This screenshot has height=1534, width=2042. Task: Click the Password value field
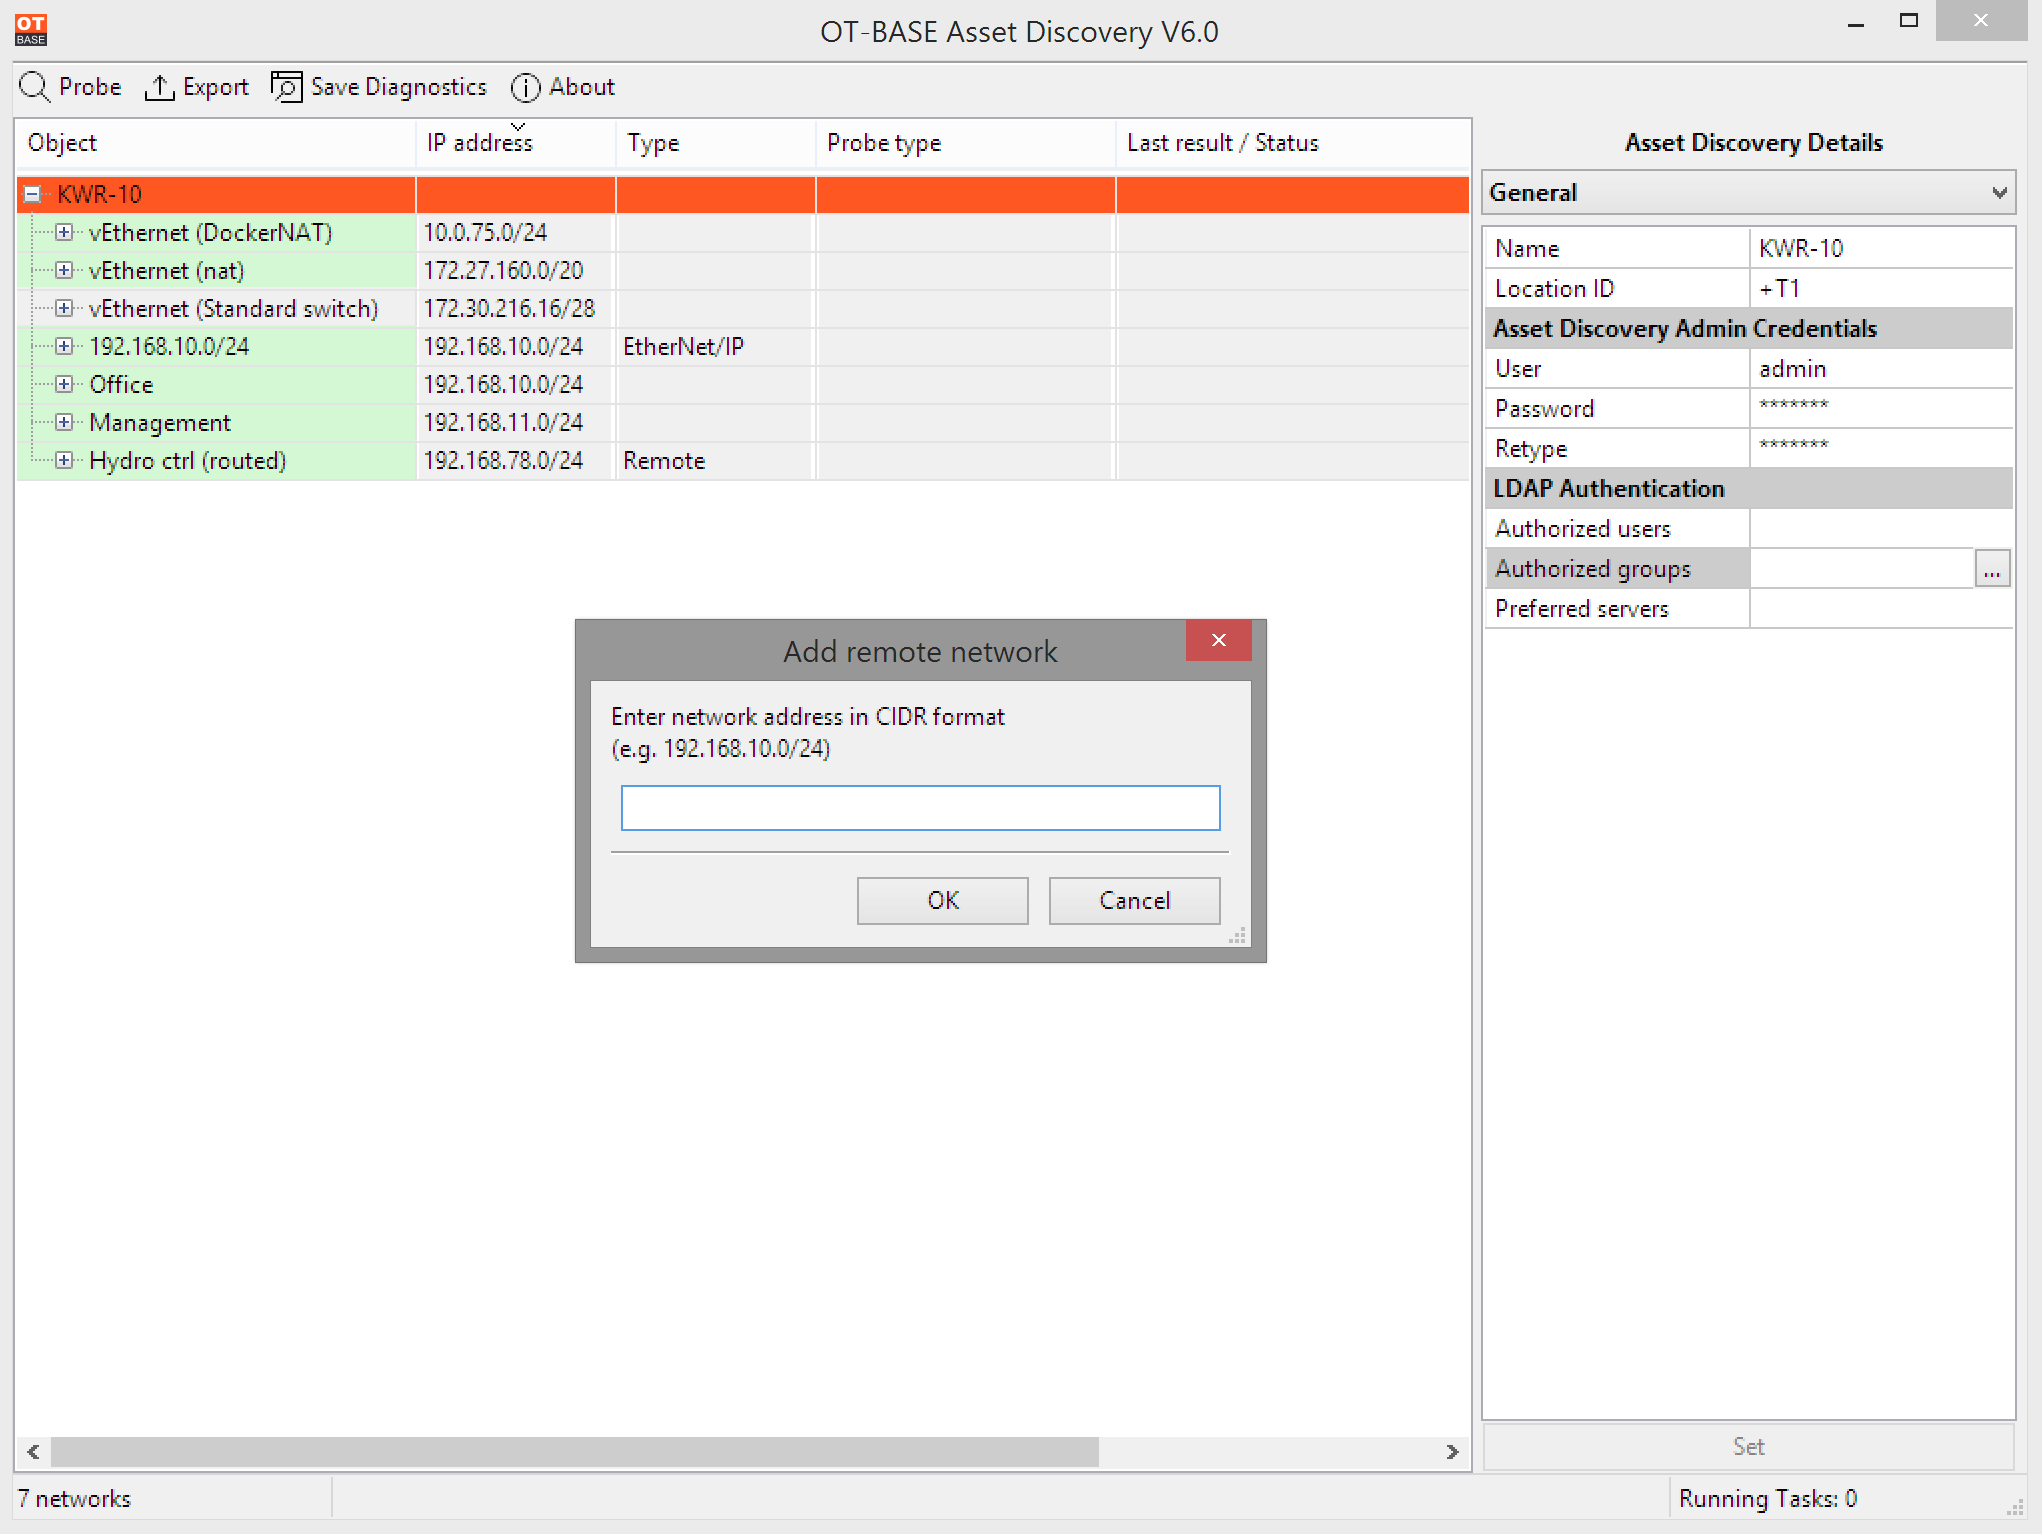(1881, 408)
